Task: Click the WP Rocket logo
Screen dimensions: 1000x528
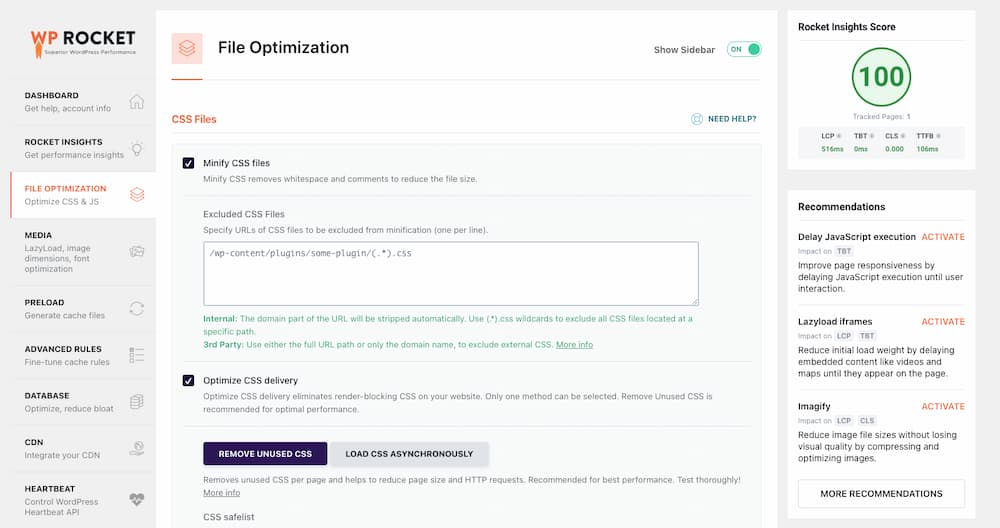Action: click(x=83, y=43)
